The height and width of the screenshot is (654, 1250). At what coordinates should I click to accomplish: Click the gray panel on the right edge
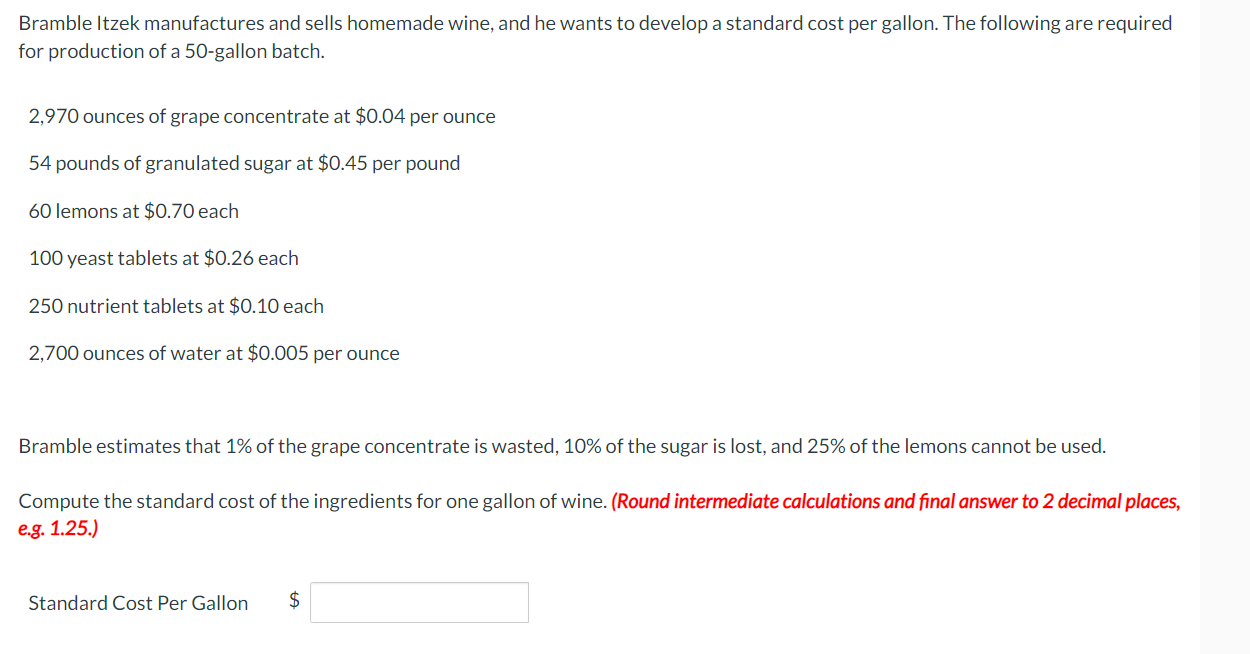pyautogui.click(x=1224, y=327)
